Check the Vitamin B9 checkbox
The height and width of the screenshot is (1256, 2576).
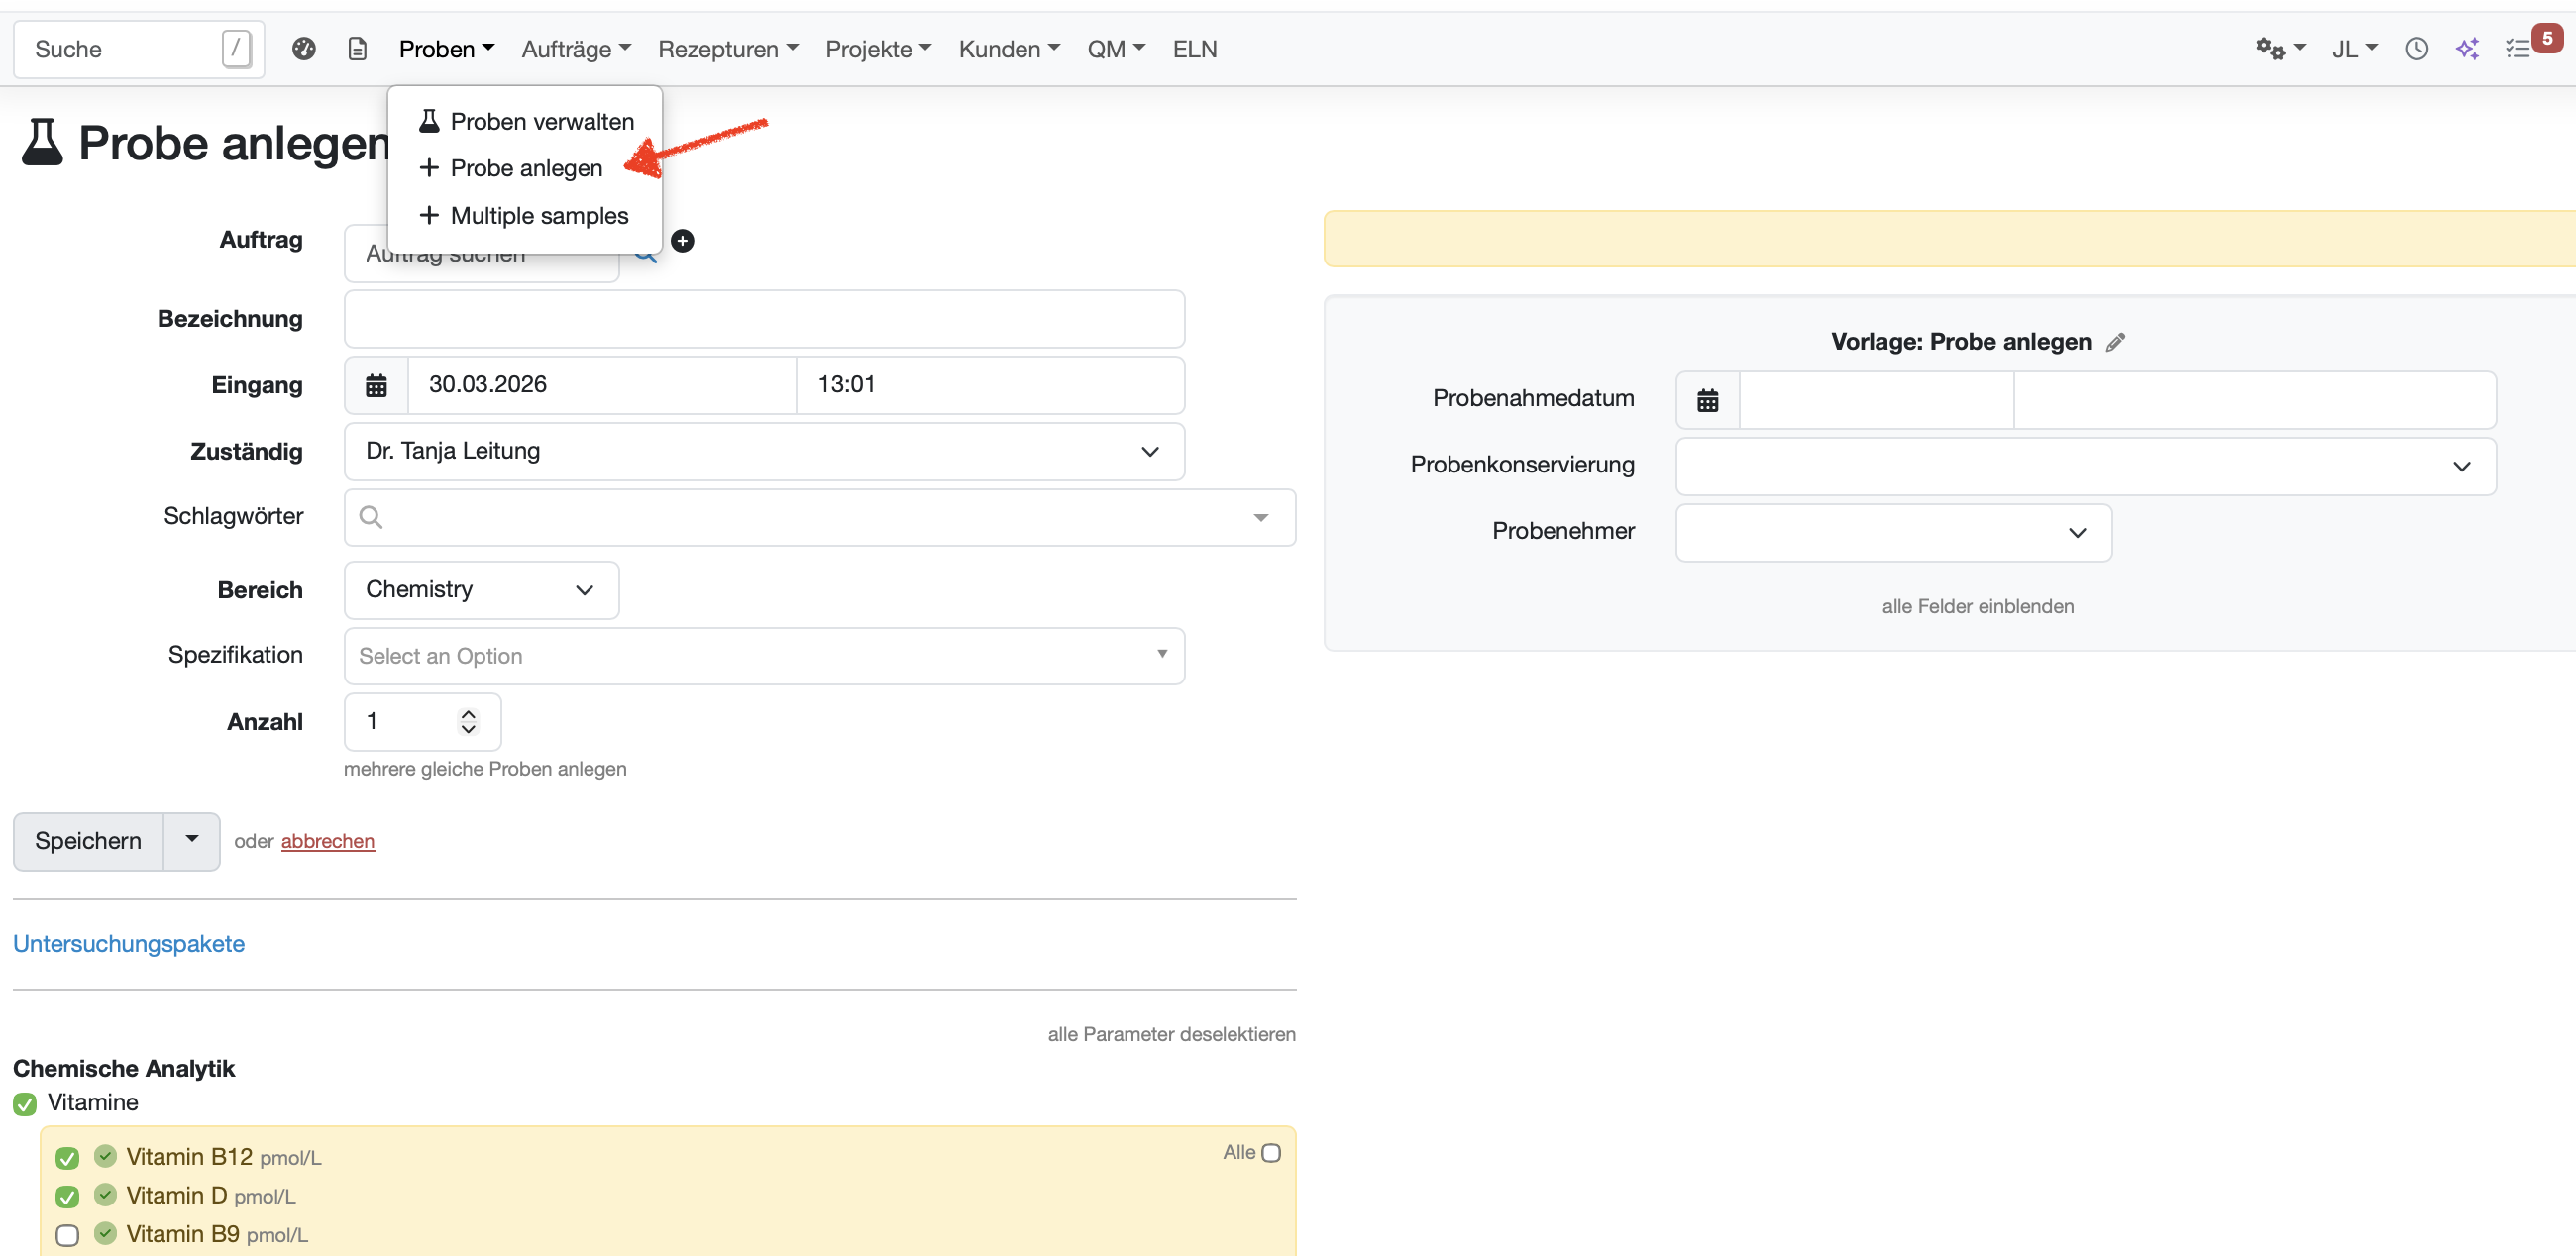[x=67, y=1235]
